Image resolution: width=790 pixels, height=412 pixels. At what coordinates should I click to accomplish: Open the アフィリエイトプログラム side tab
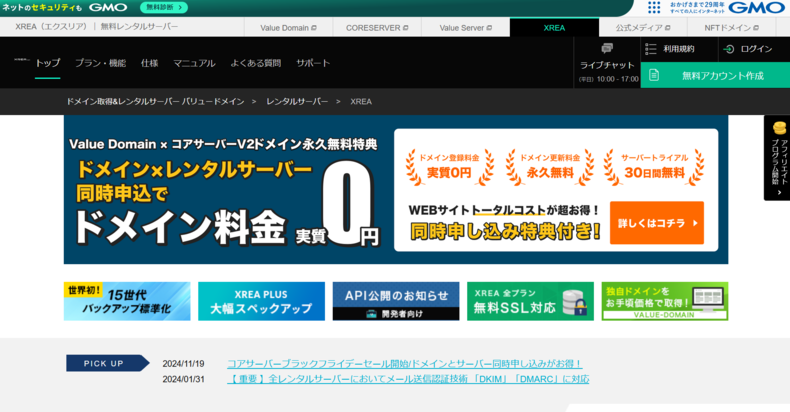(x=777, y=158)
